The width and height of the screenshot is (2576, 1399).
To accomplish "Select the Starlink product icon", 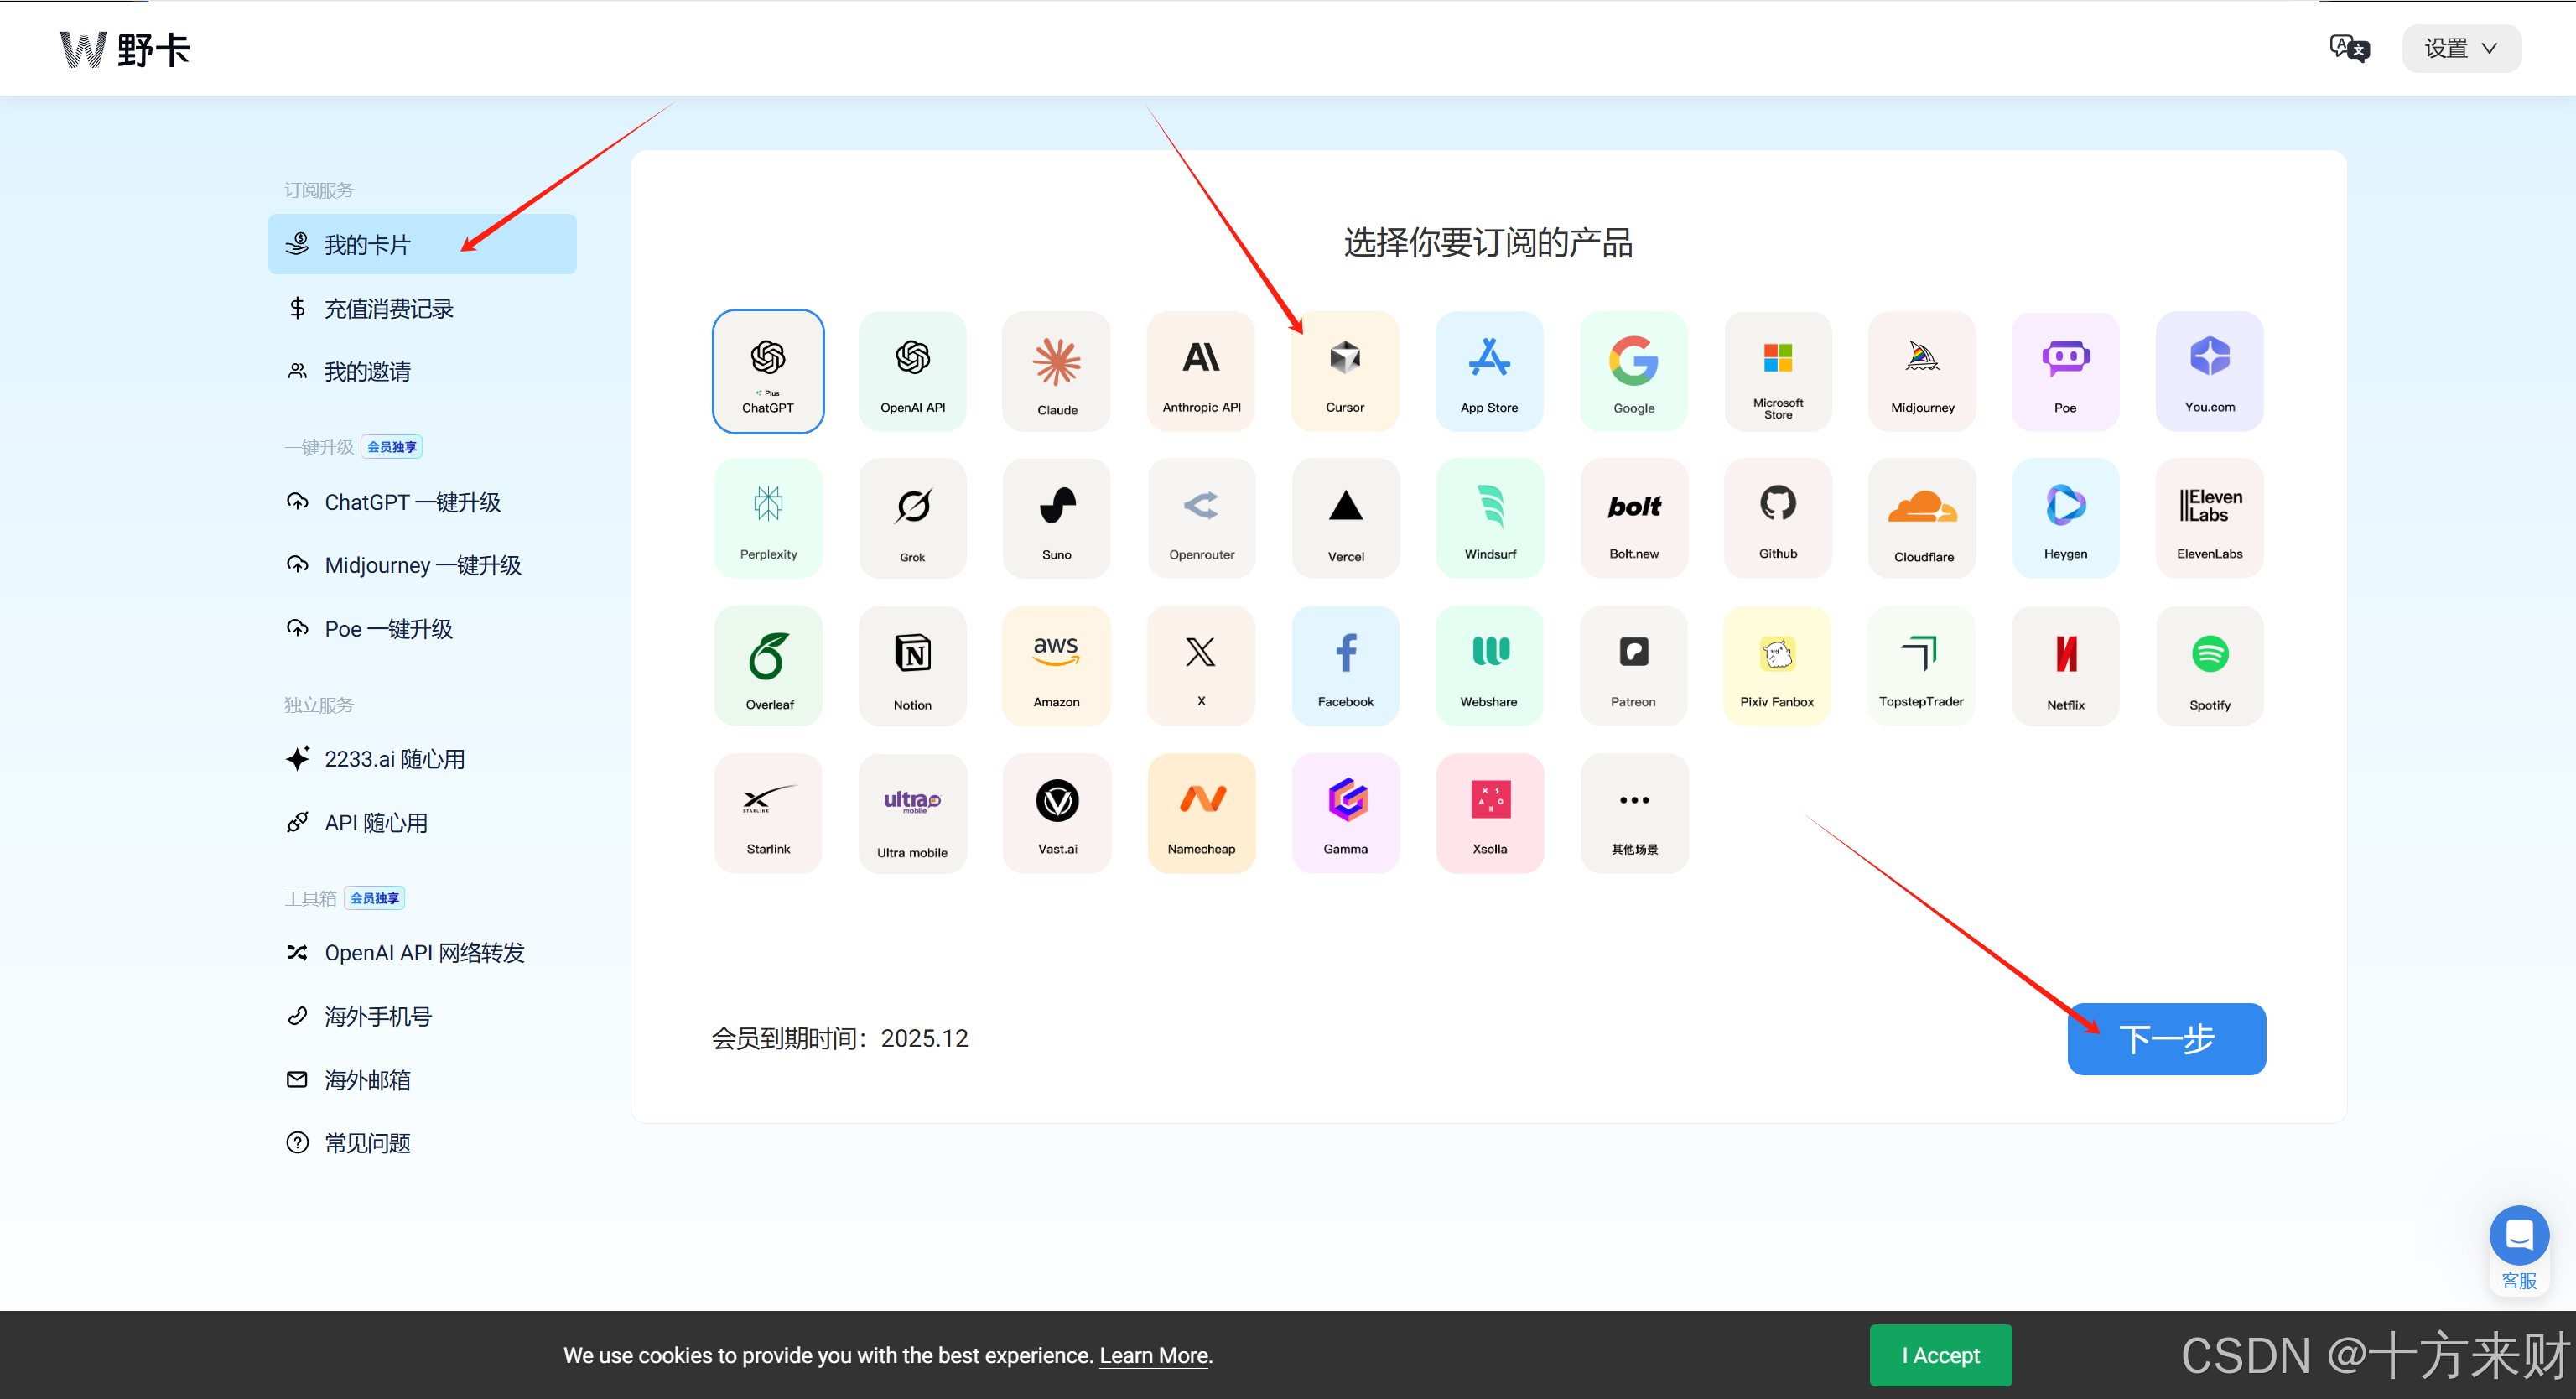I will coord(768,813).
